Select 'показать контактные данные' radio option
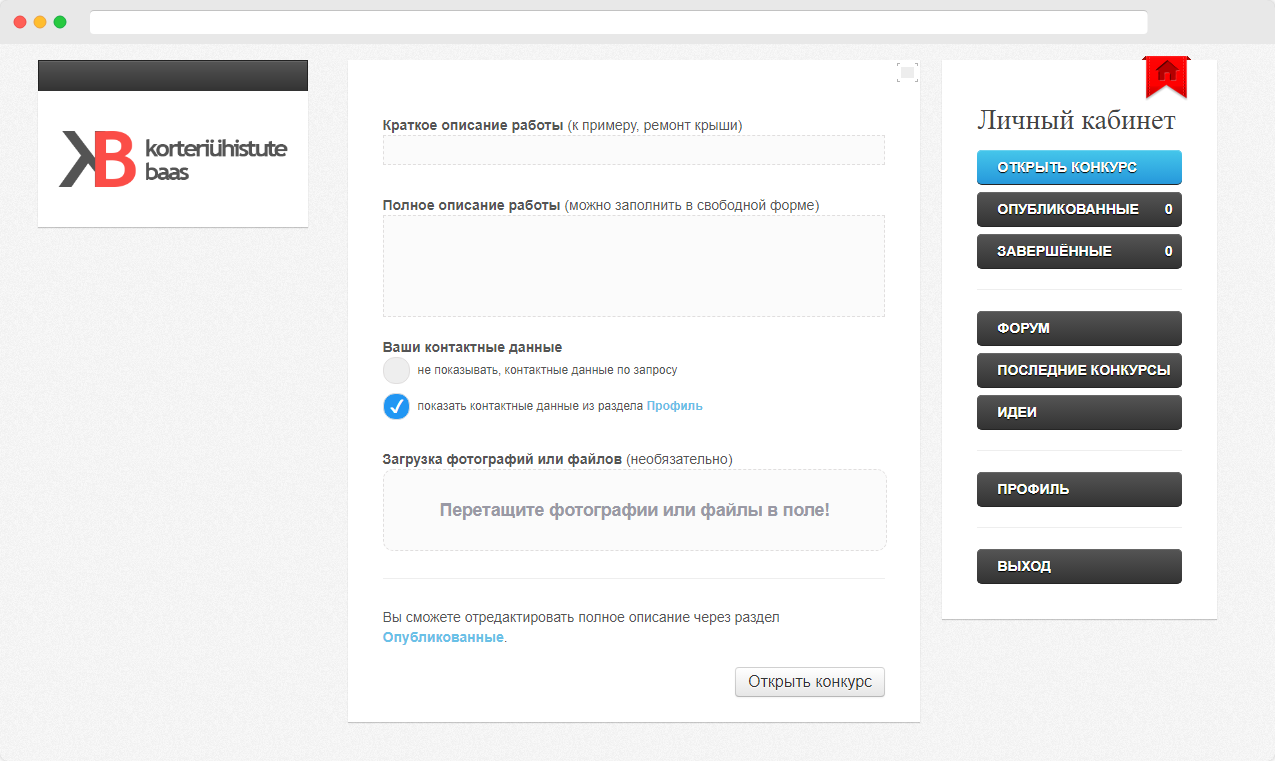 [x=397, y=406]
